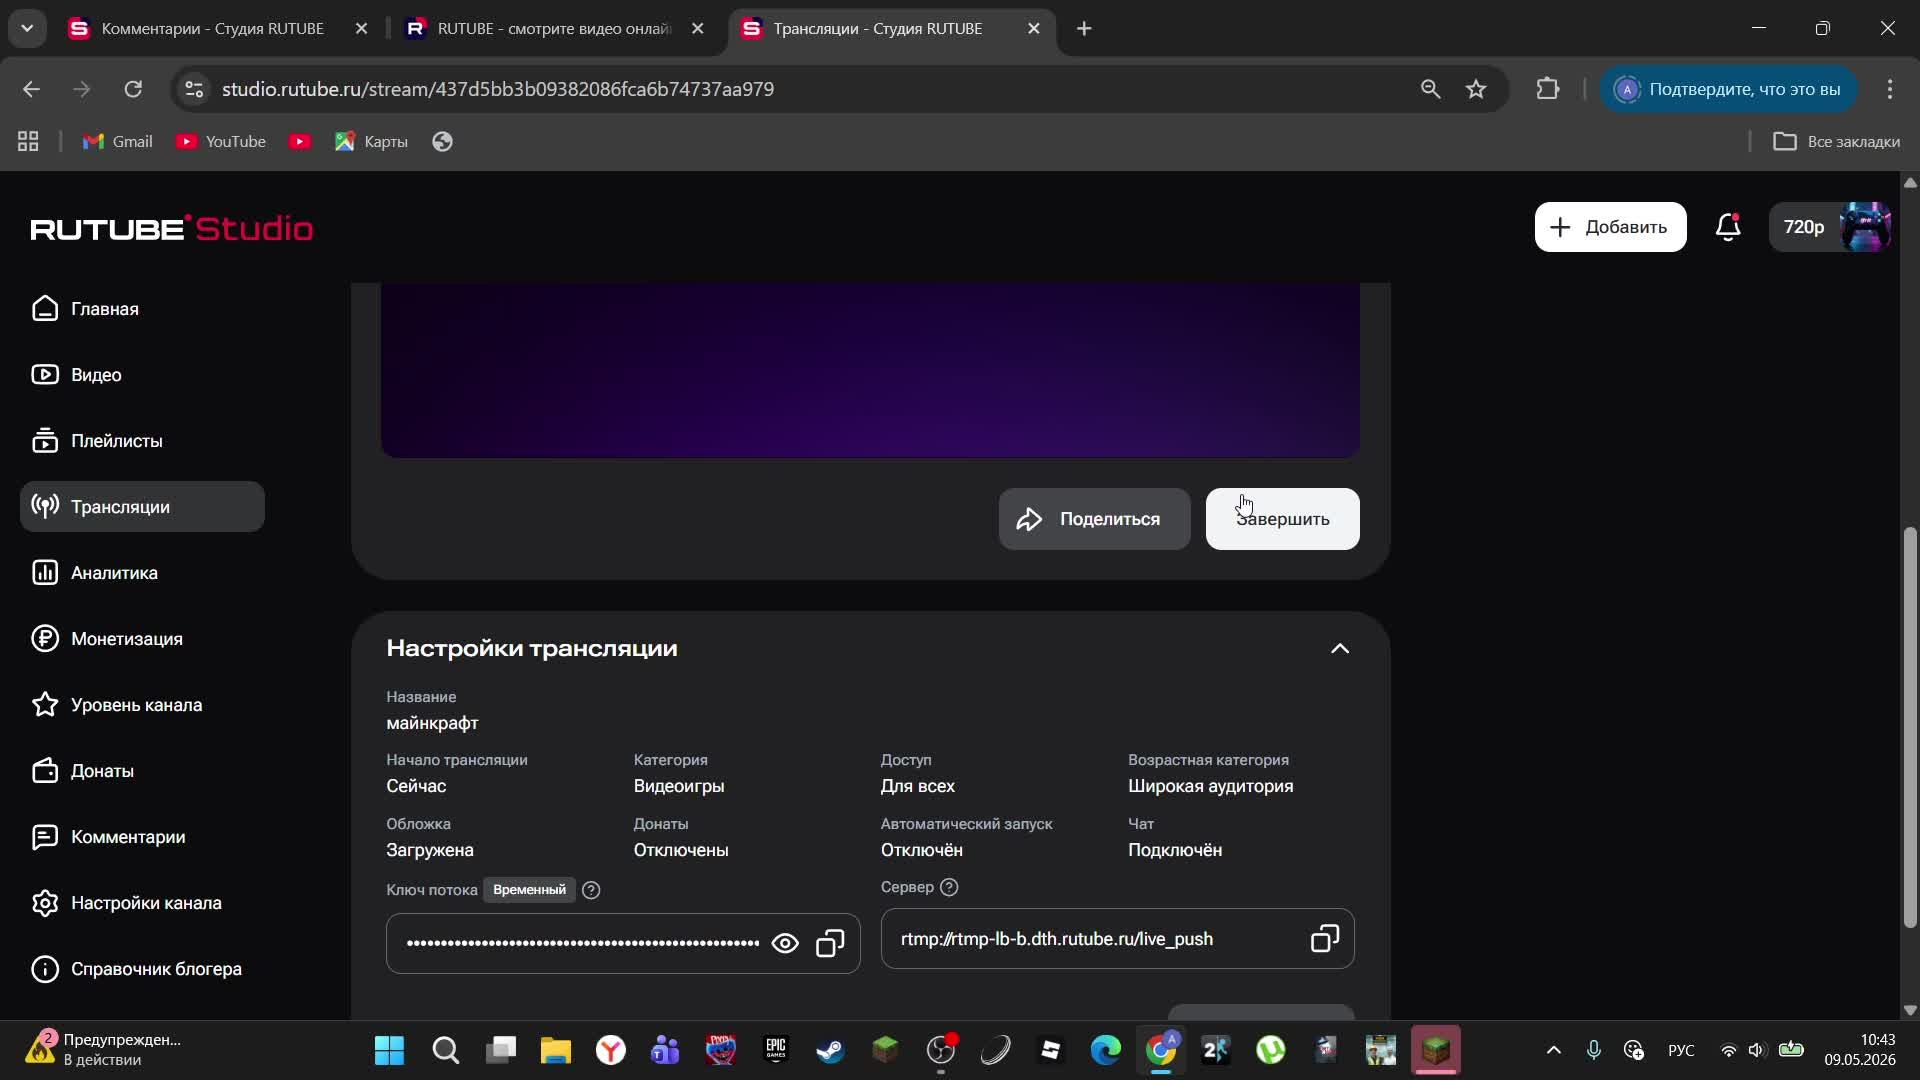Screen dimensions: 1920x1080
Task: Open Все закладки folder
Action: click(x=1836, y=142)
